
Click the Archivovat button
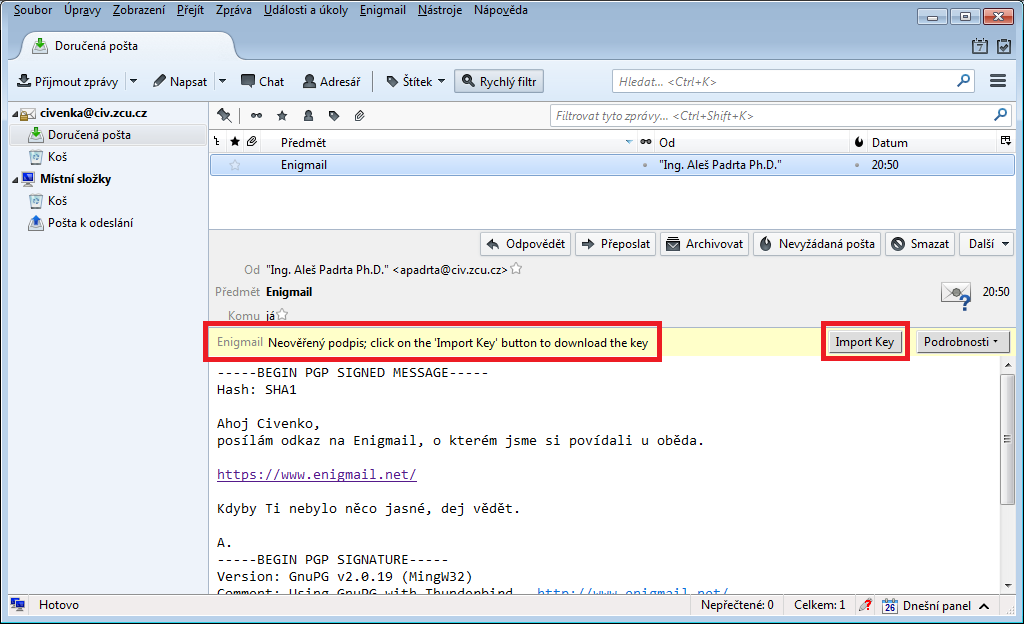click(704, 244)
